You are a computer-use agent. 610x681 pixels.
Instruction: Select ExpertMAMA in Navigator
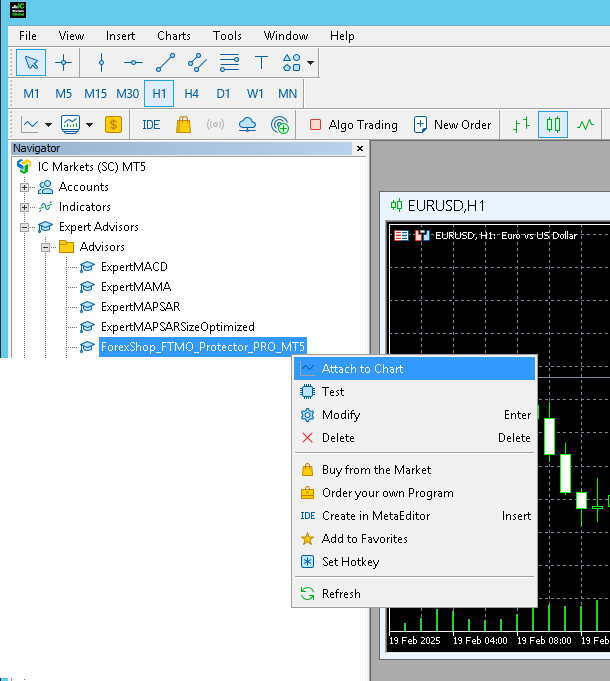click(x=136, y=287)
